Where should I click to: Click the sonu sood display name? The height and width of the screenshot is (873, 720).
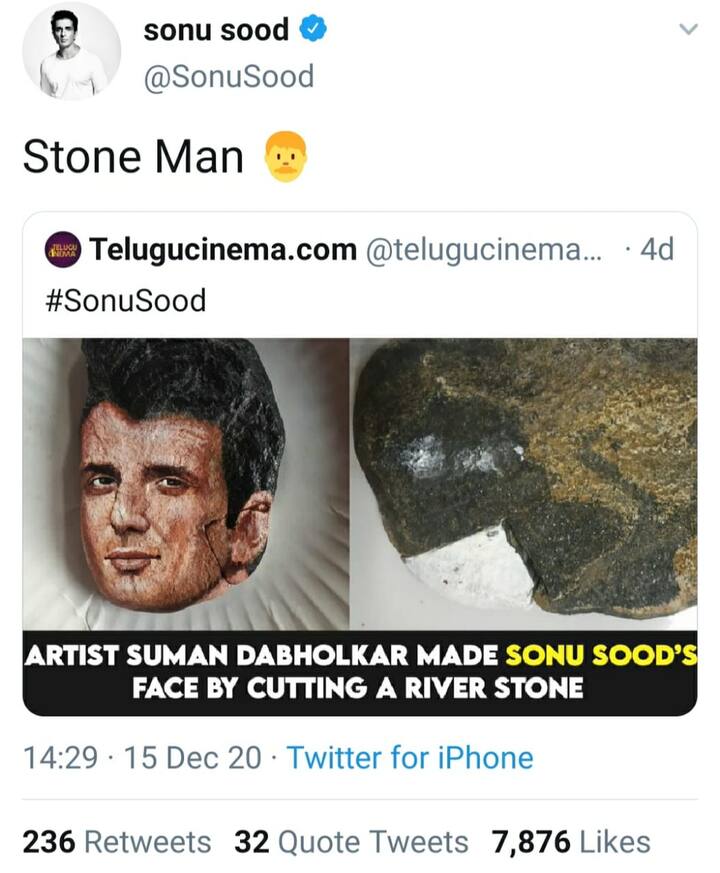click(216, 29)
